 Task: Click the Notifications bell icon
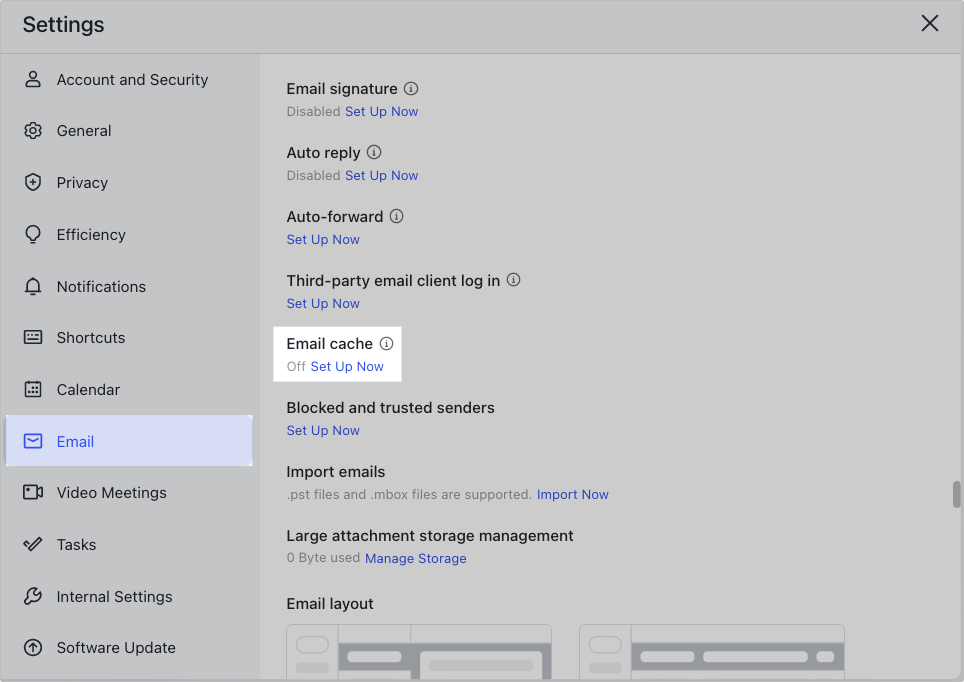tap(33, 286)
